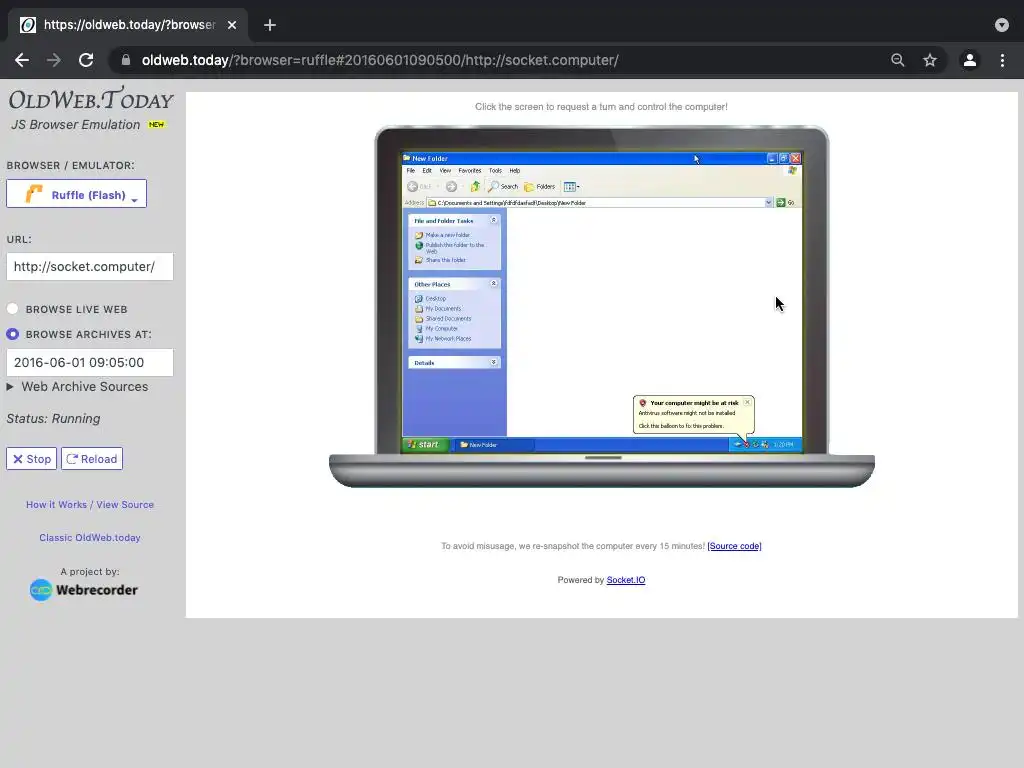The width and height of the screenshot is (1024, 768).
Task: Open XP Tools menu
Action: point(496,170)
